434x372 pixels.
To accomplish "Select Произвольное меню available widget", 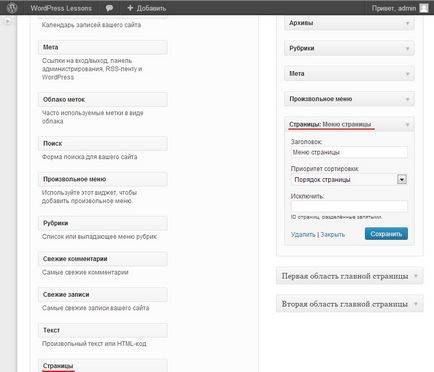I will click(103, 179).
